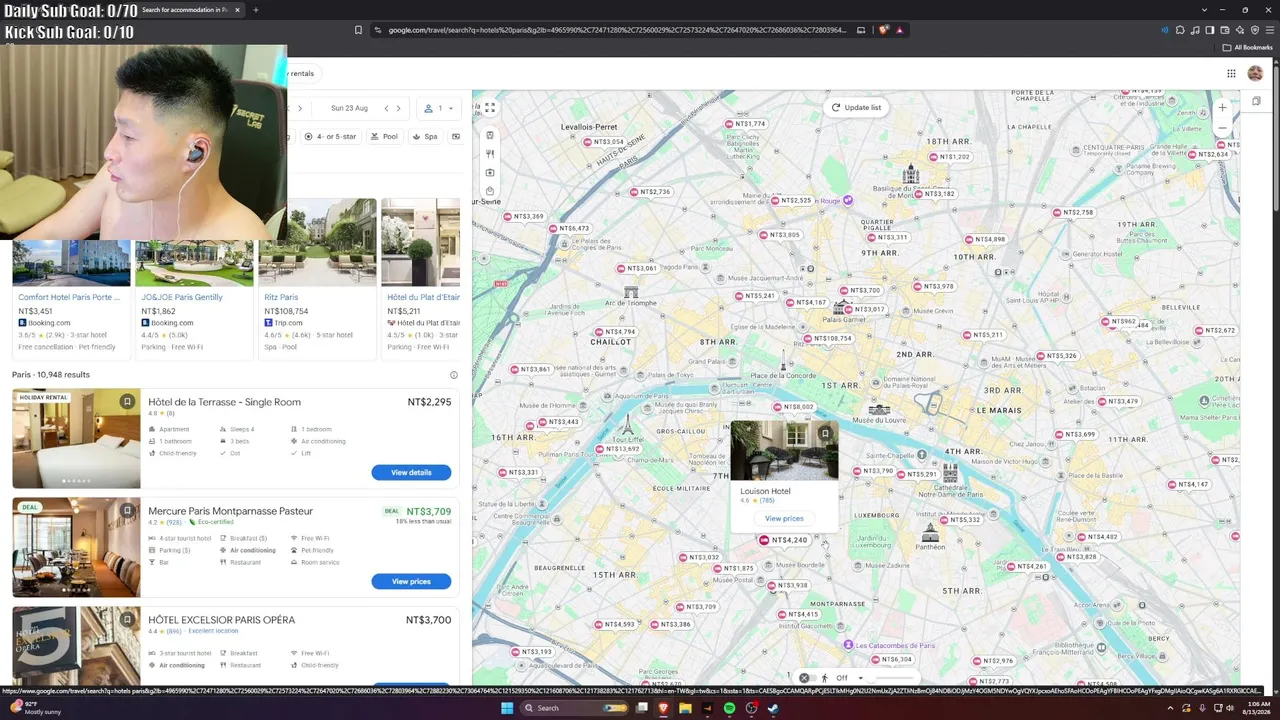This screenshot has width=1280, height=720.
Task: Show transit options on the map
Action: [x=490, y=135]
